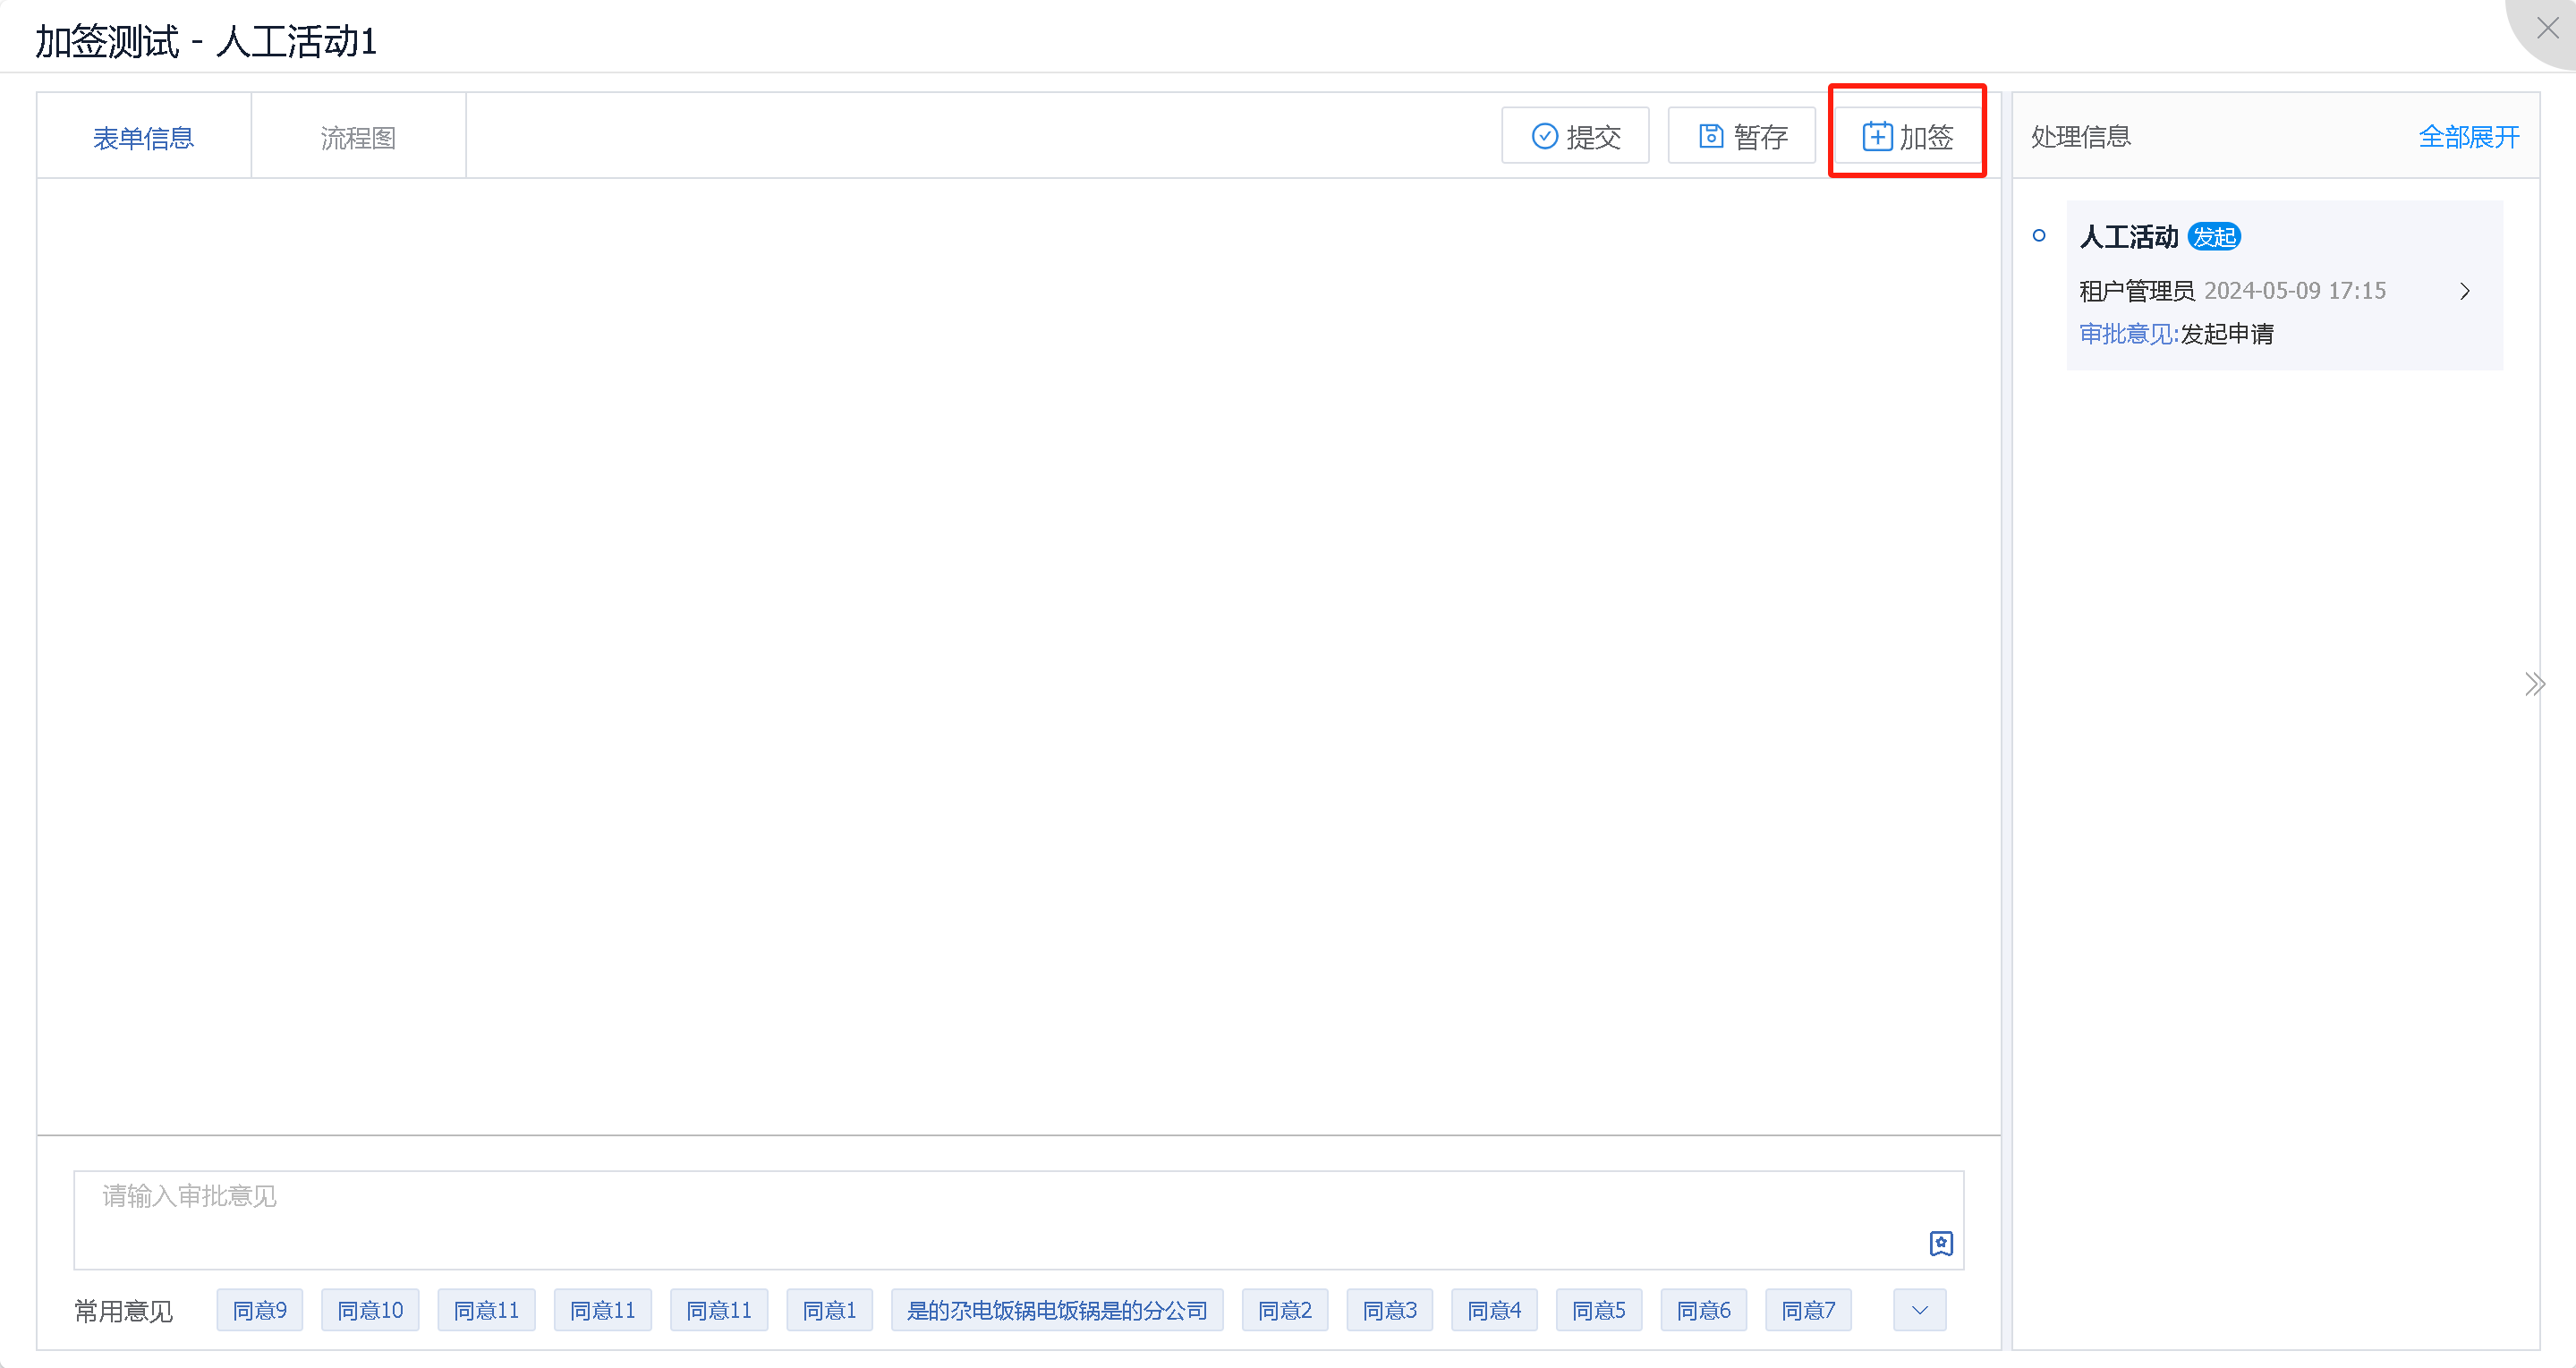Image resolution: width=2576 pixels, height=1368 pixels.
Task: Click the 提交 submit button
Action: (x=1575, y=136)
